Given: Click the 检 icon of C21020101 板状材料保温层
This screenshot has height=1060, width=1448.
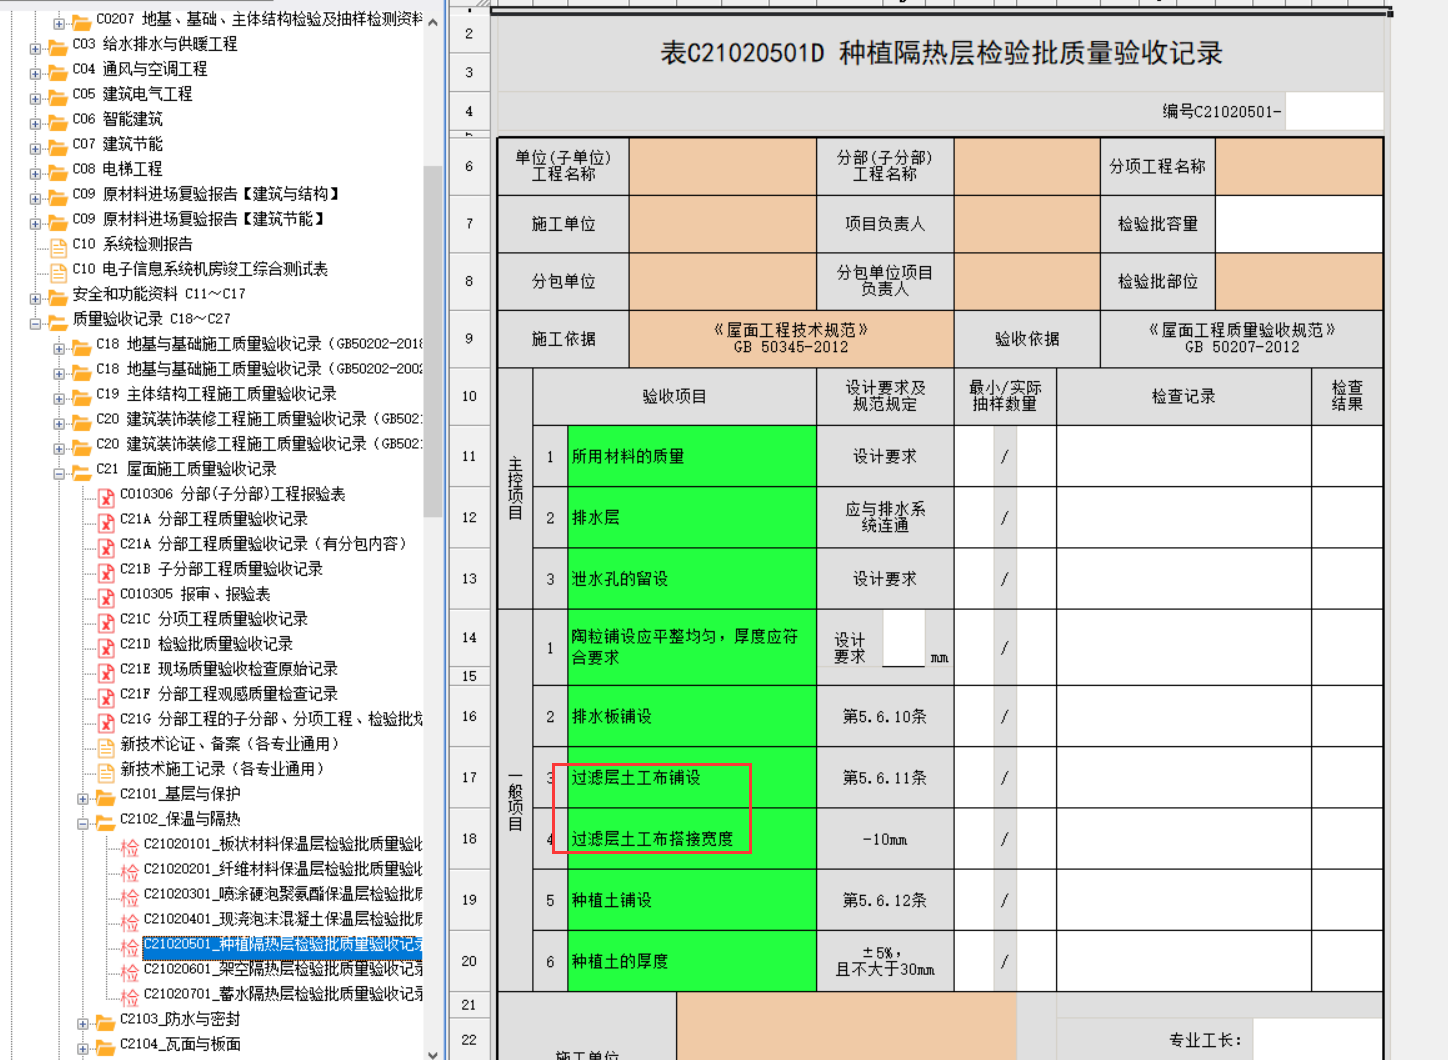Looking at the screenshot, I should coord(130,847).
